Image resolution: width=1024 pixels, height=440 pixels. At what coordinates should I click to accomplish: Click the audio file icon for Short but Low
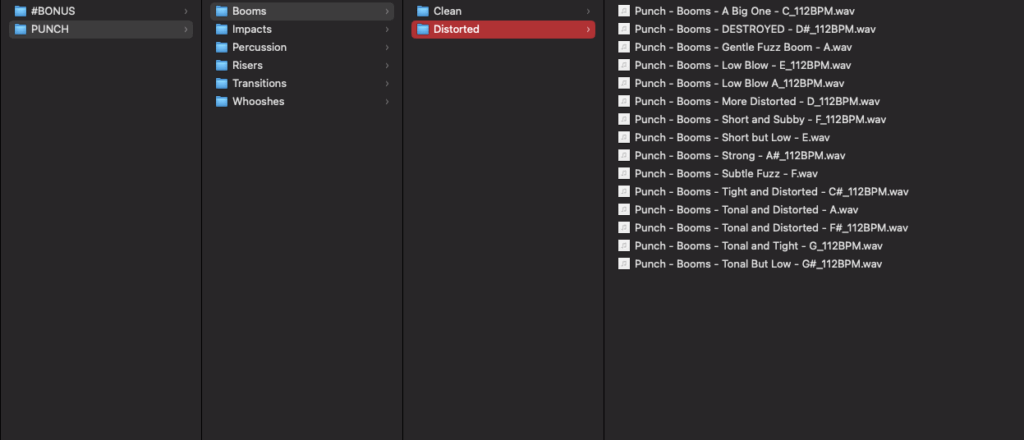tap(624, 138)
